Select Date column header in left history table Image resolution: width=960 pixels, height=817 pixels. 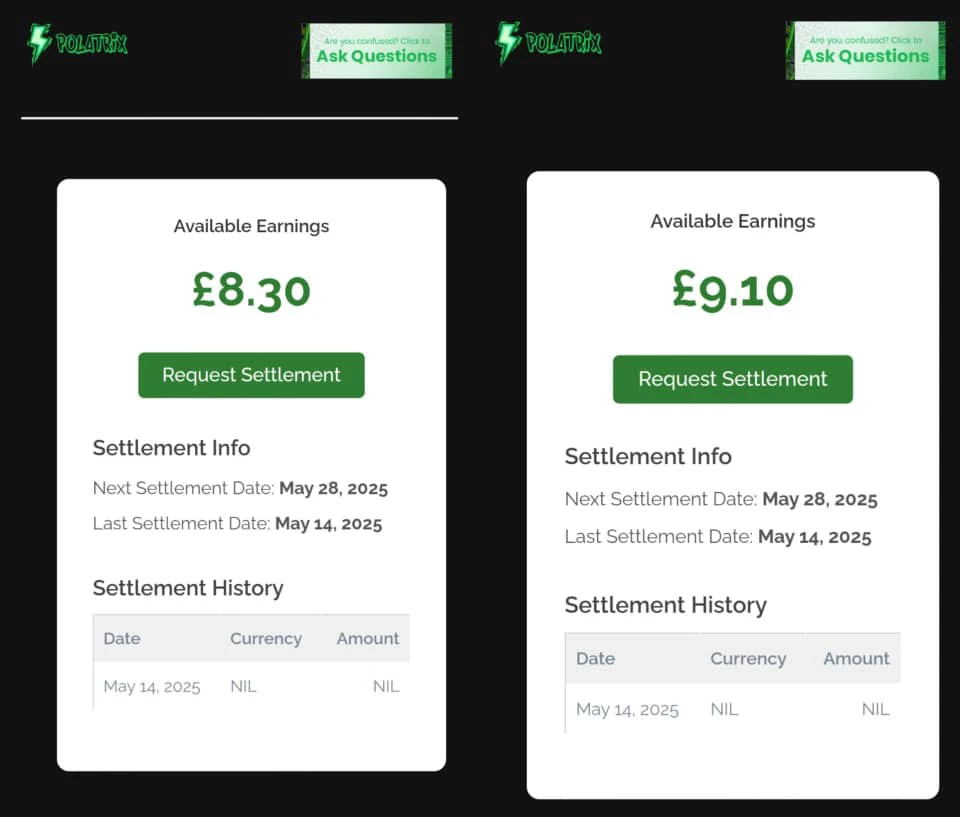point(122,638)
